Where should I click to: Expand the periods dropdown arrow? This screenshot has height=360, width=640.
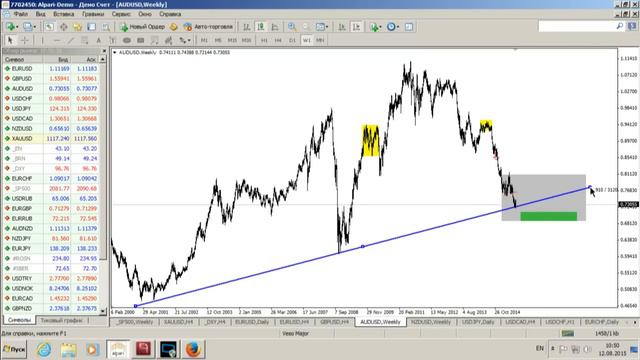pyautogui.click(x=398, y=27)
